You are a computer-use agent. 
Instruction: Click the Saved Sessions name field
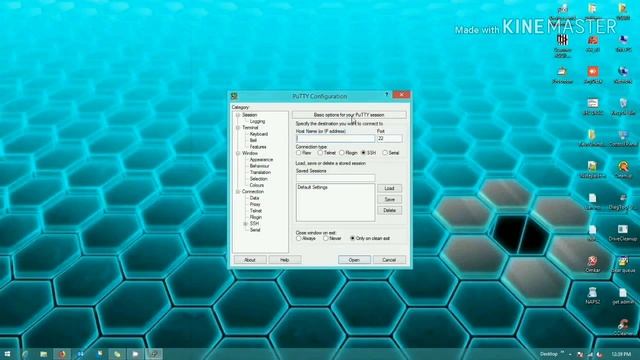click(336, 178)
